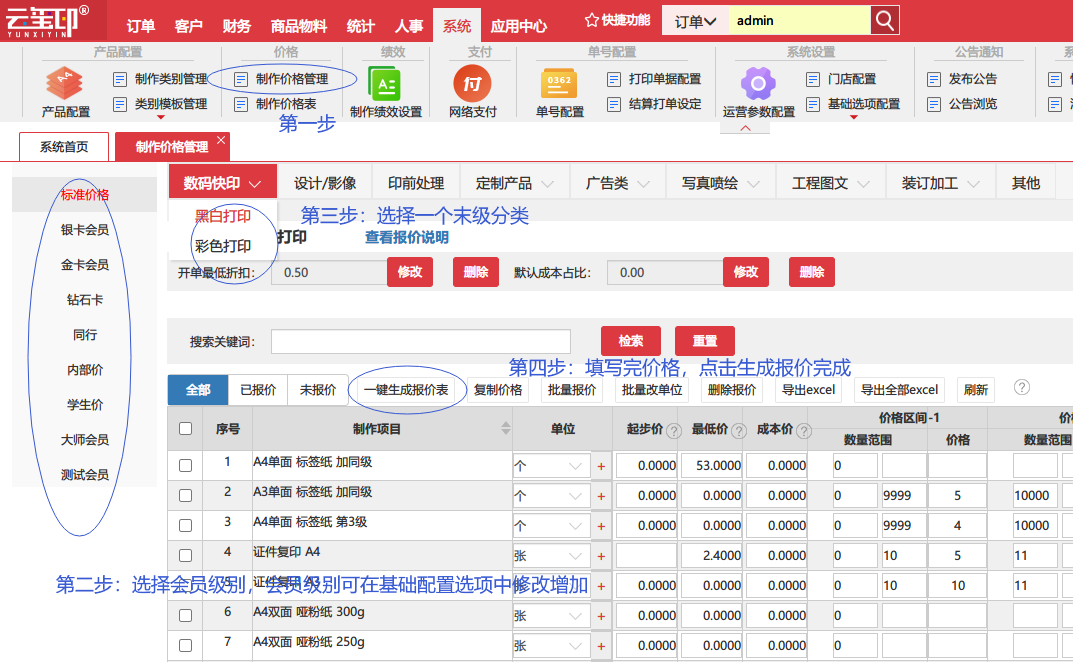Viewport: 1073px width, 662px height.
Task: Open 结算打单设定 in the ribbon
Action: pyautogui.click(x=654, y=104)
